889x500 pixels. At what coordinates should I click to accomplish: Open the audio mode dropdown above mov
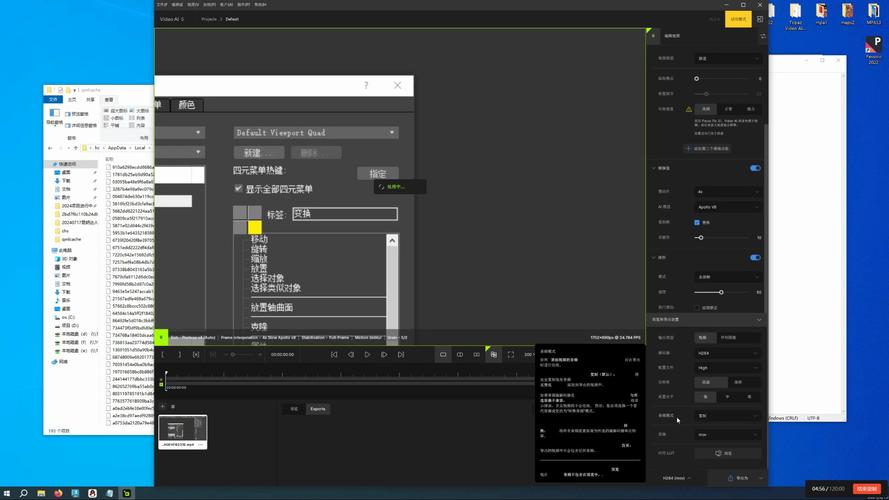pos(728,416)
